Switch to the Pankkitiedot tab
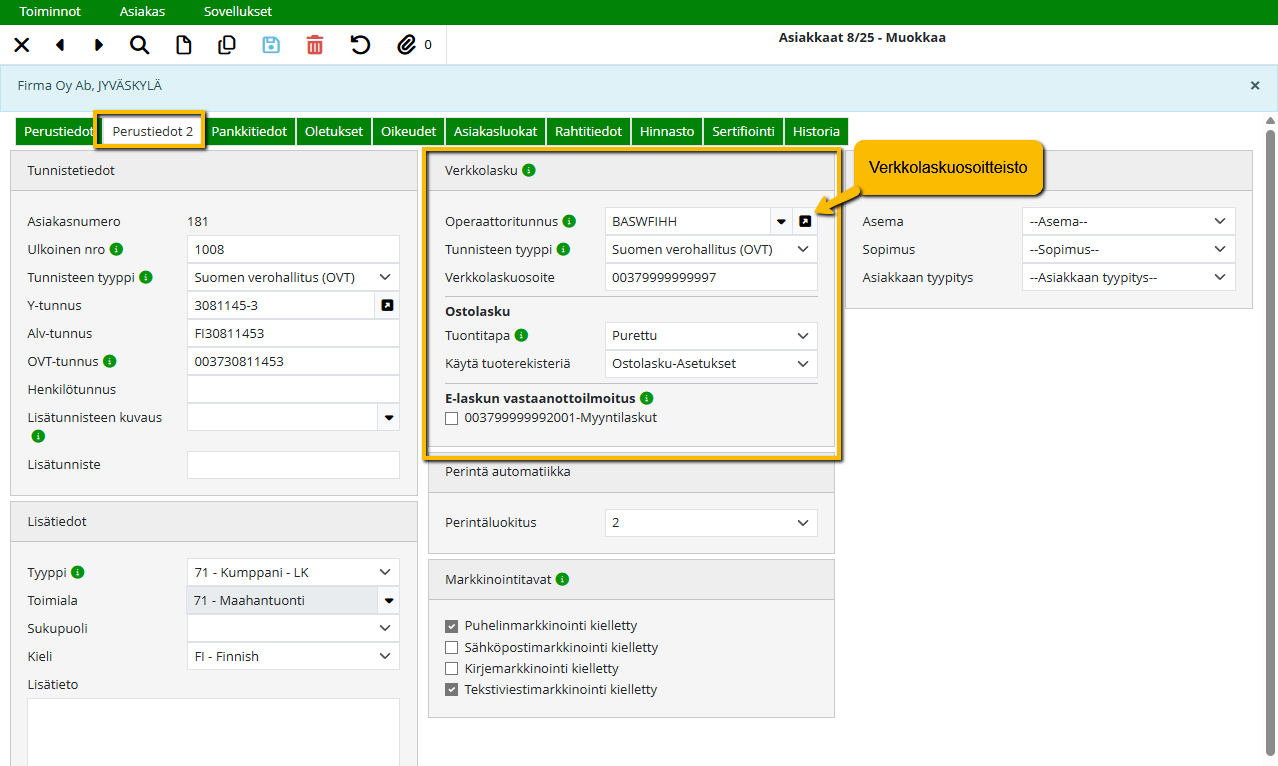 pos(249,131)
